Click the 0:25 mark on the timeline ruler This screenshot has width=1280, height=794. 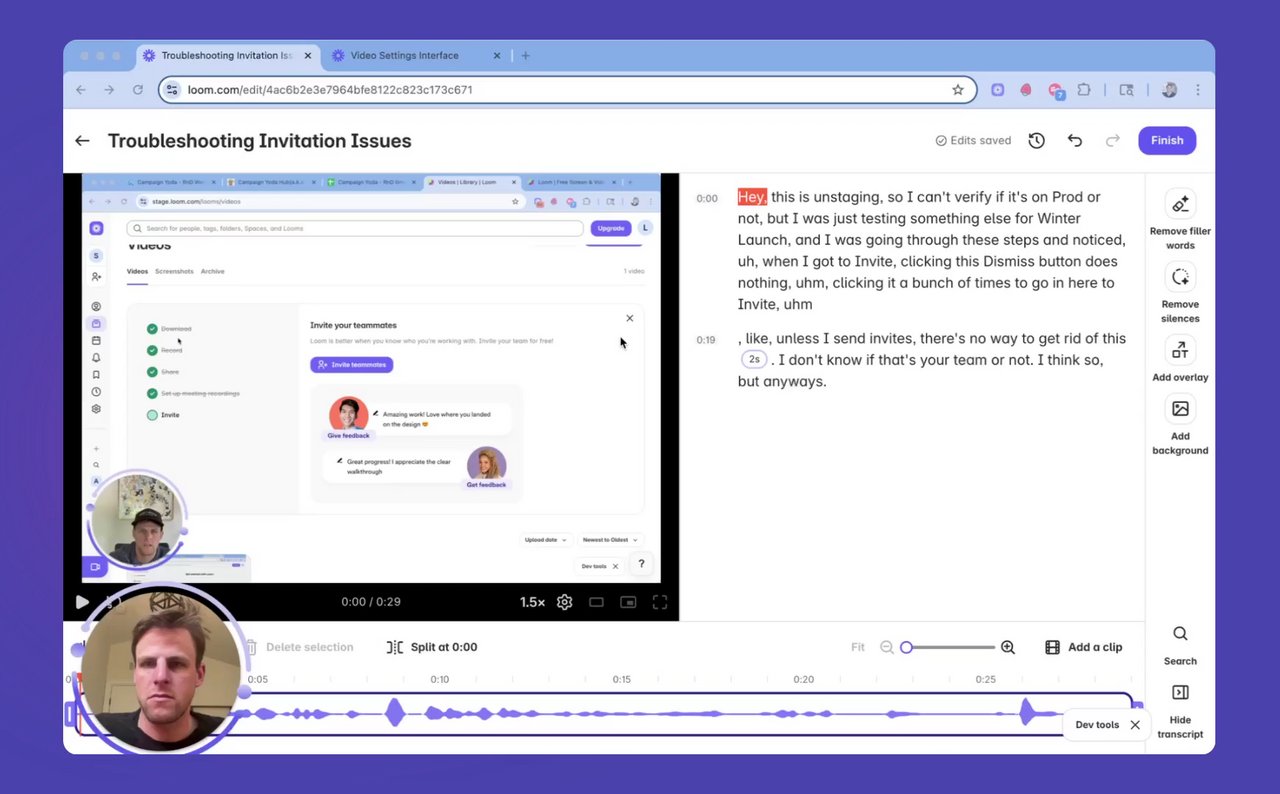(986, 679)
